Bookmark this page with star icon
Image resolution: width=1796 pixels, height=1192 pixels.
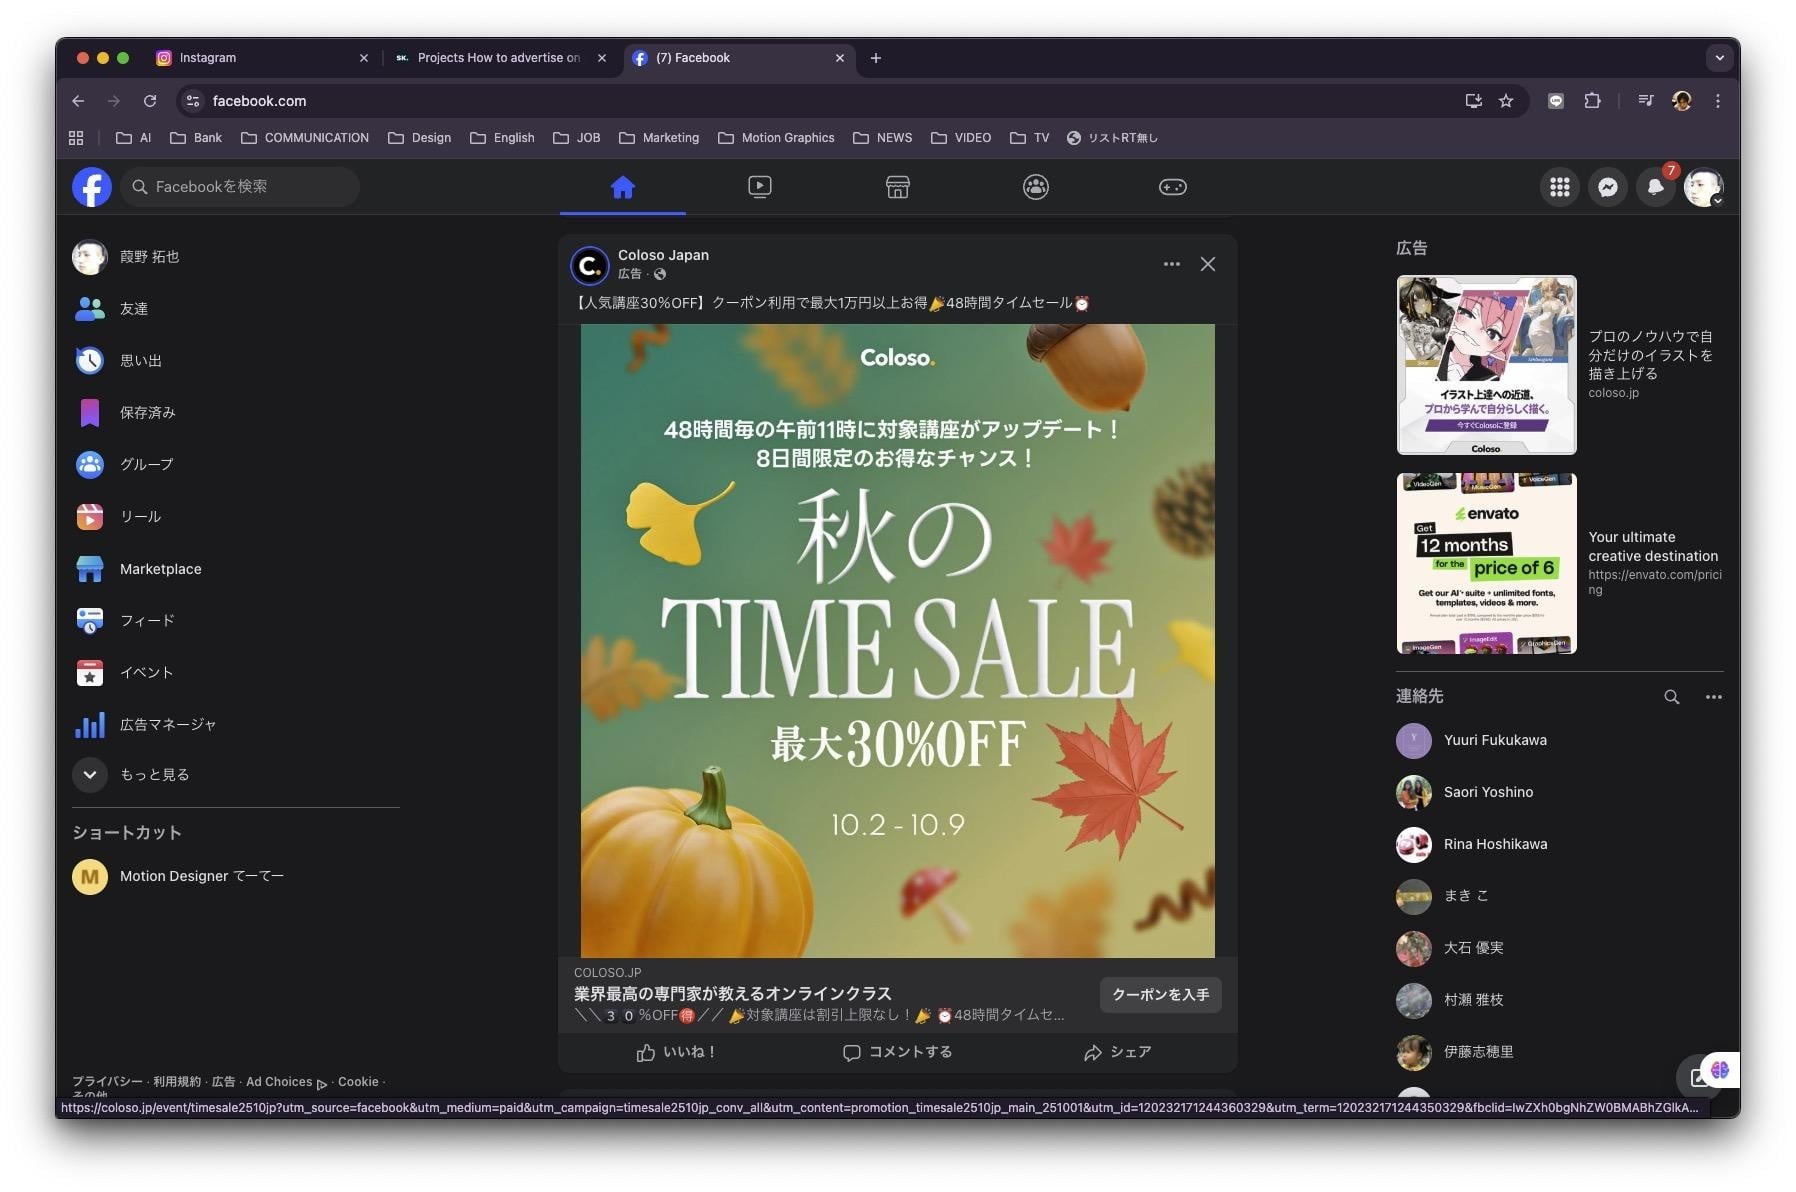coord(1506,101)
